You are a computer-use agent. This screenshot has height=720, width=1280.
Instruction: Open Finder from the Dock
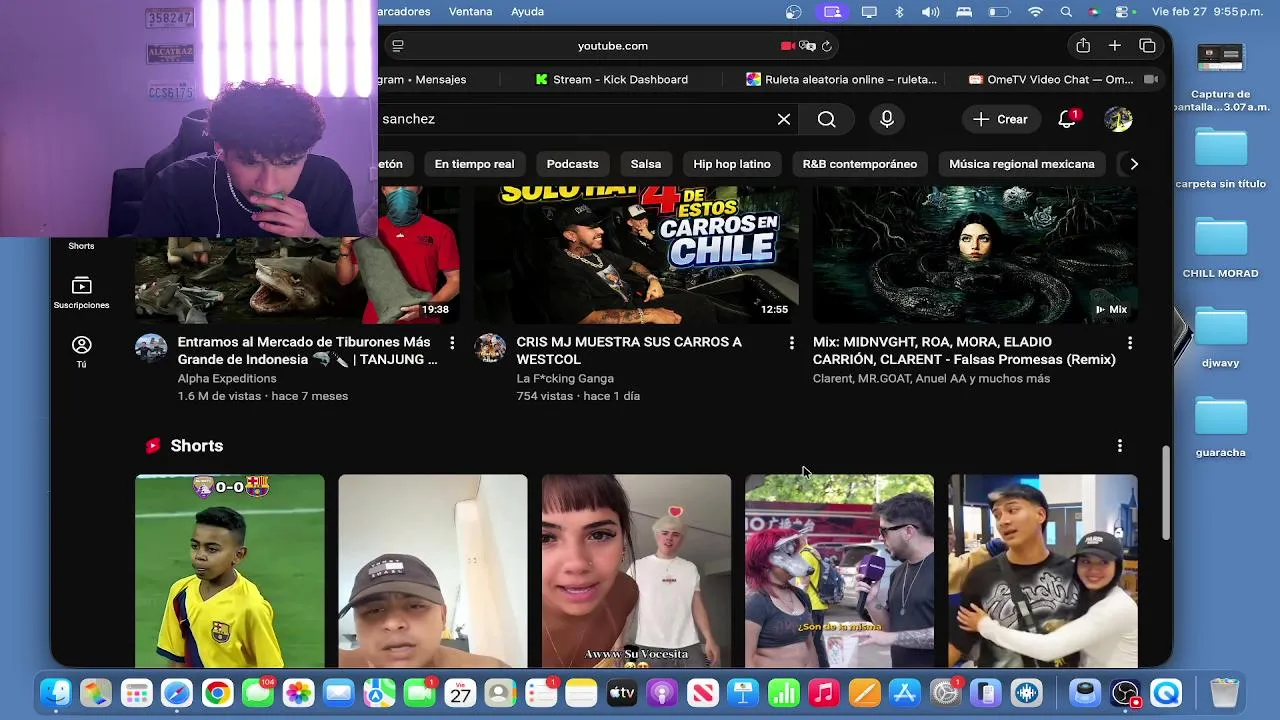coord(55,692)
